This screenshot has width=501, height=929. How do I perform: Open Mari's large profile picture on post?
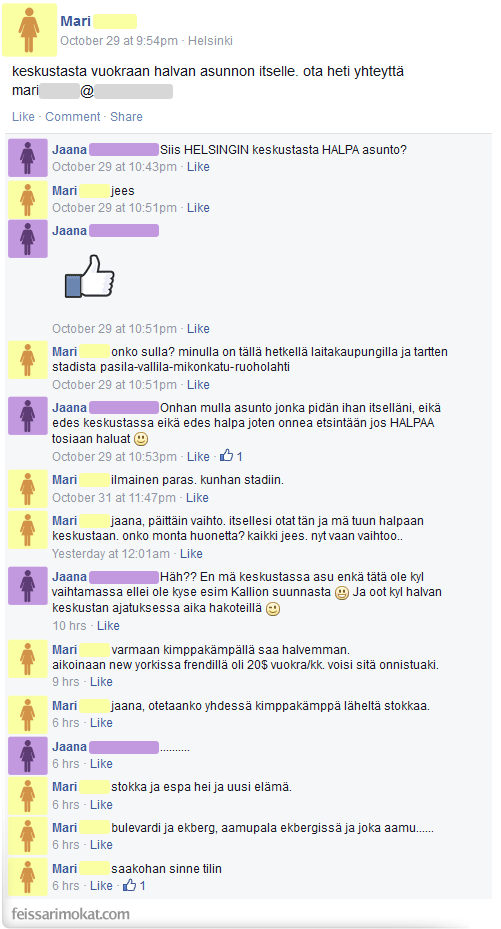point(29,30)
